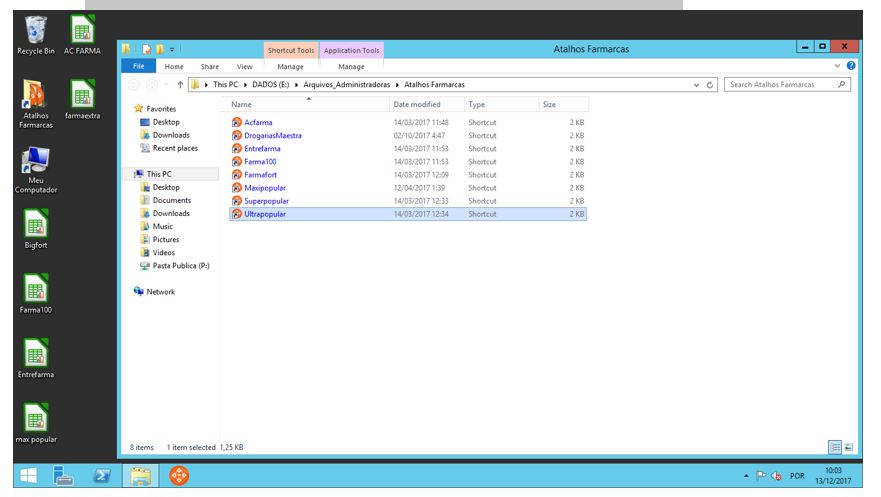Switch to details view layout

(834, 447)
